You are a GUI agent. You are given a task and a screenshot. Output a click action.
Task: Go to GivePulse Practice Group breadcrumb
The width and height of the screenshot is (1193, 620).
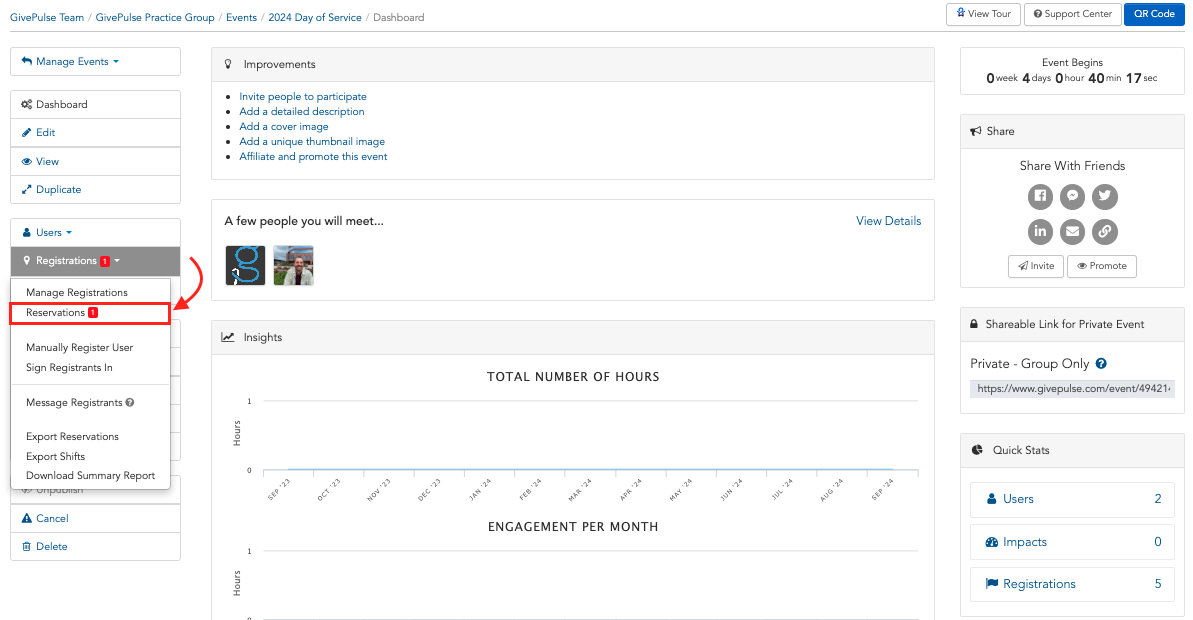pyautogui.click(x=155, y=17)
